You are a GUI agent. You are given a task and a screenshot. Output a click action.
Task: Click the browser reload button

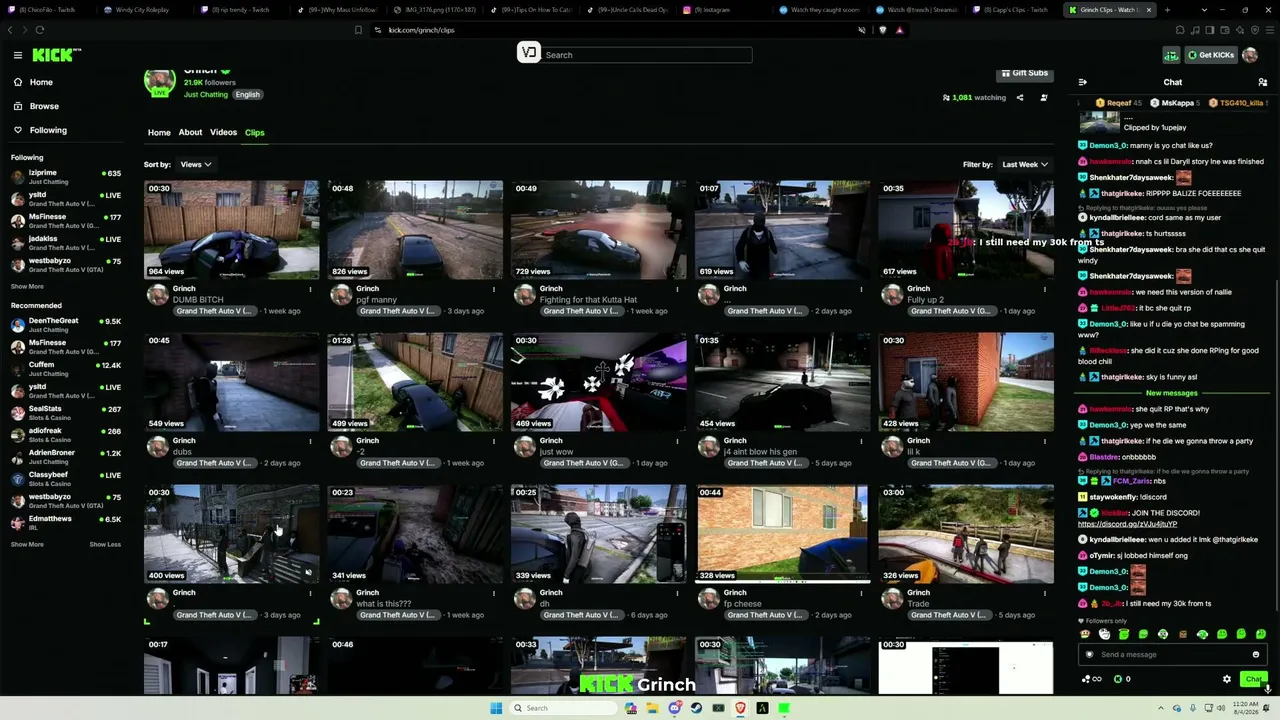click(x=39, y=30)
